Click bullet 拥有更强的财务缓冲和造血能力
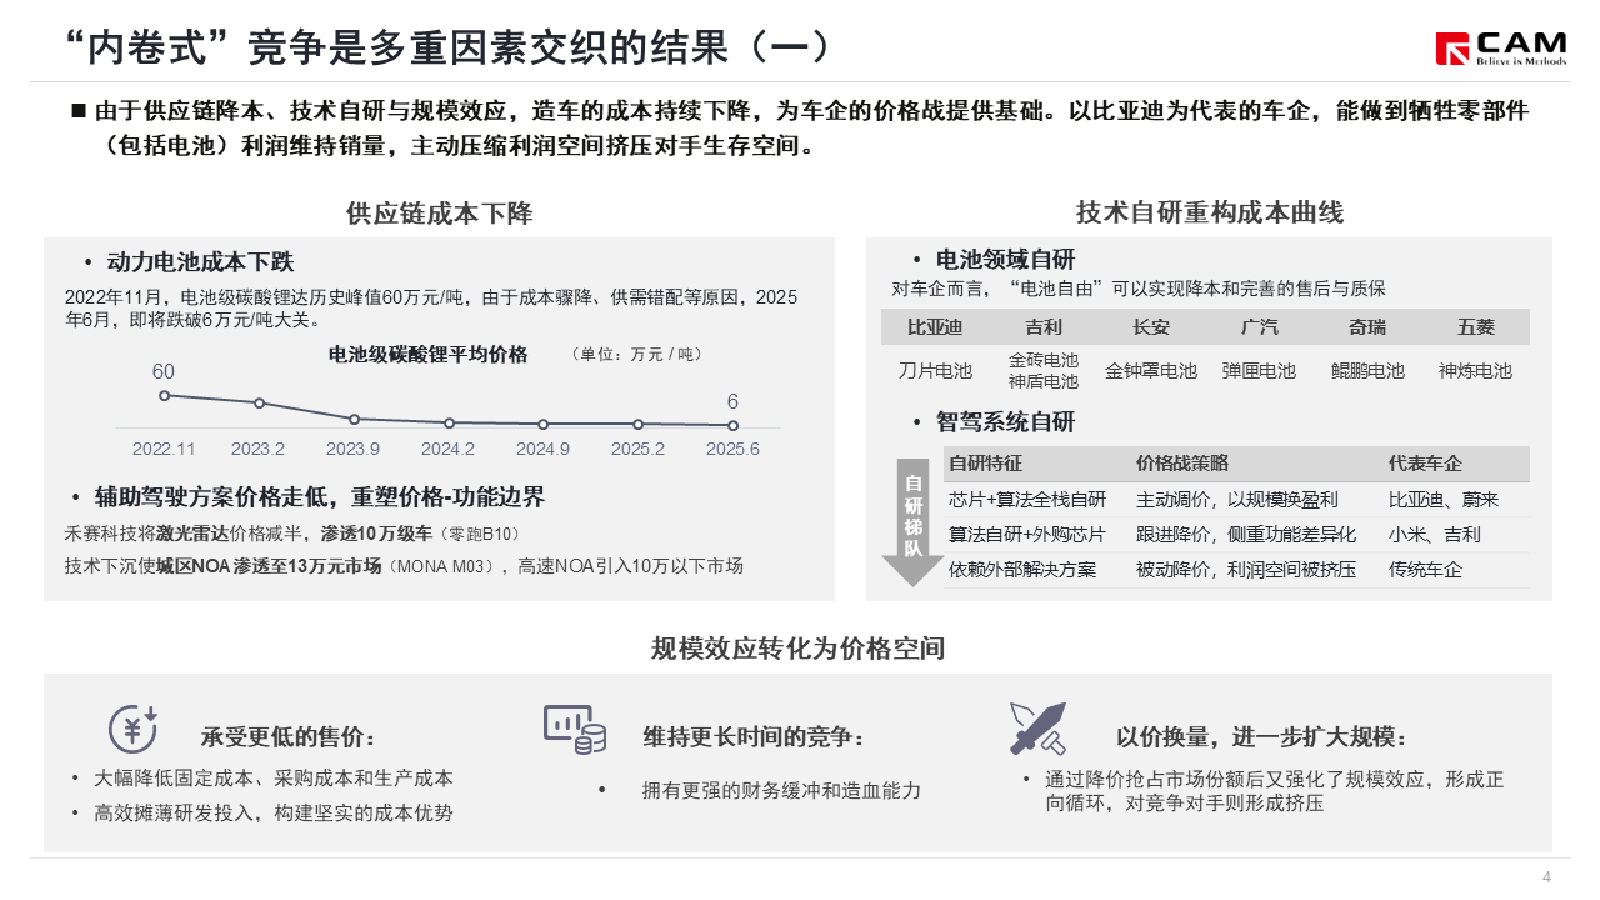This screenshot has height=900, width=1600. (781, 791)
